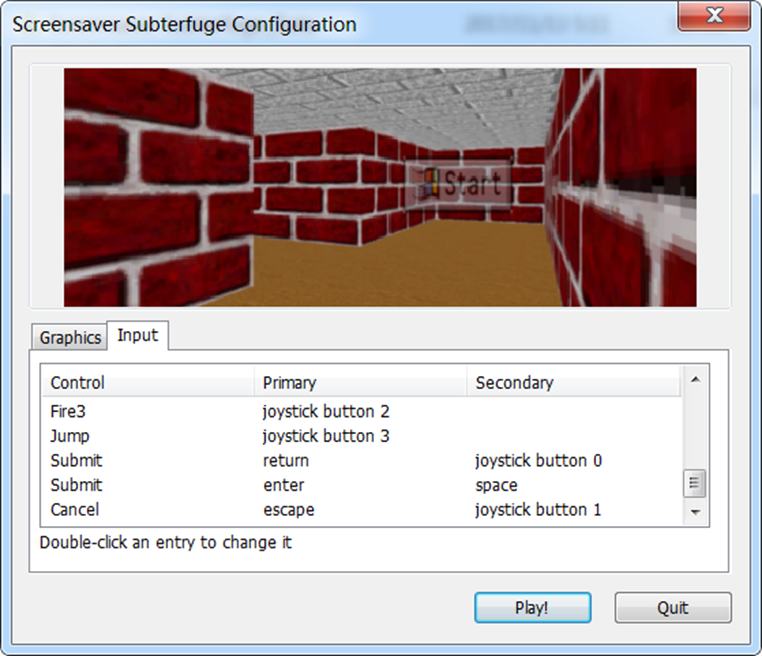The image size is (762, 656).
Task: Click the Secondary column header
Action: 573,382
